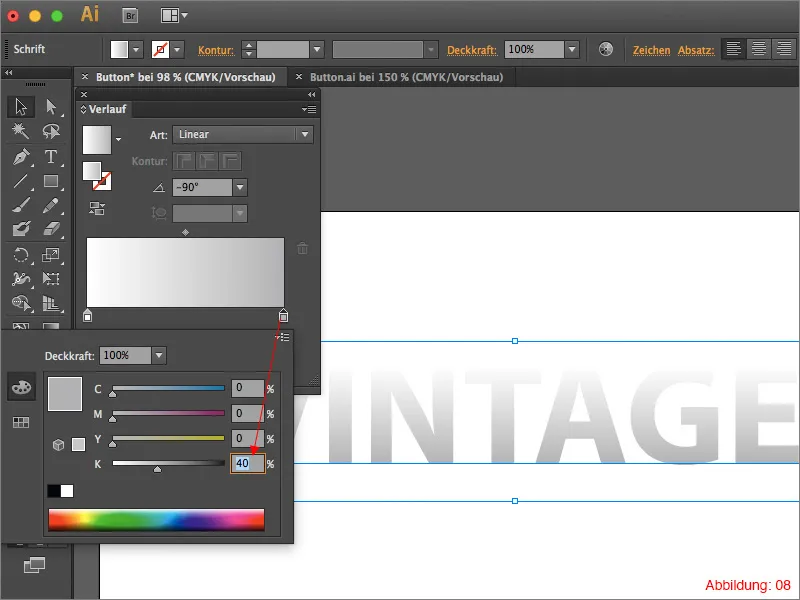Click the change screen mode icon
The image size is (800, 600).
[x=34, y=565]
